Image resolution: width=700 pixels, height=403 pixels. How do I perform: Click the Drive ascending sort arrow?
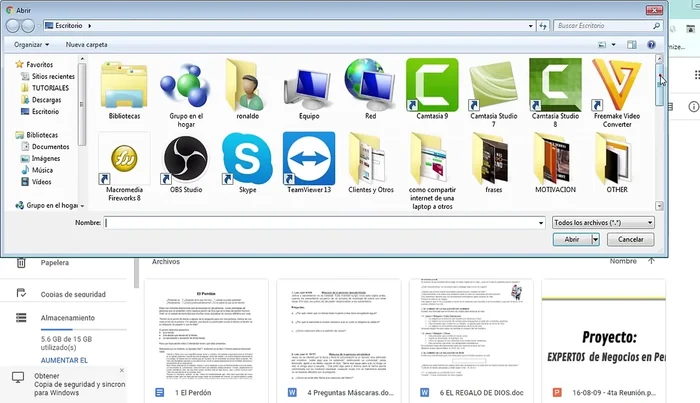click(x=651, y=261)
